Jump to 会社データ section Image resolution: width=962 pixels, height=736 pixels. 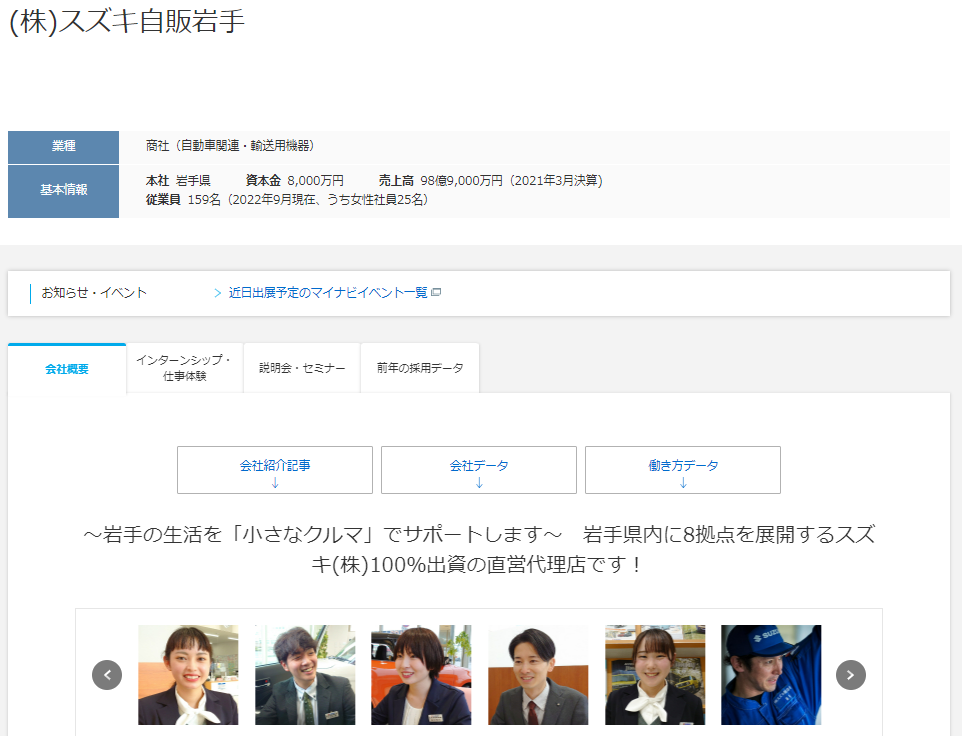pyautogui.click(x=479, y=470)
